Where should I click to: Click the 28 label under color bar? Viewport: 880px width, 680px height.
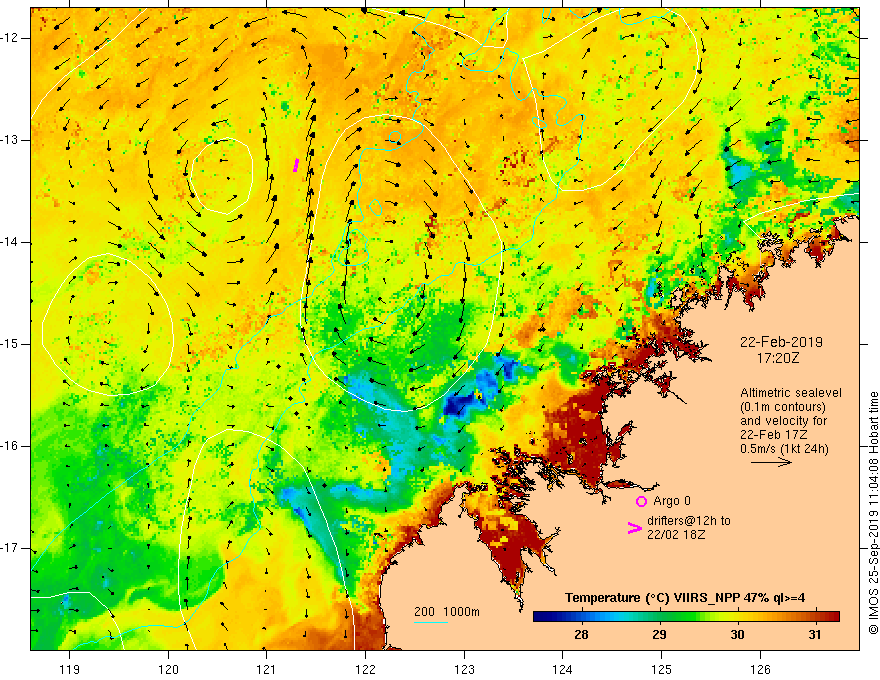581,635
